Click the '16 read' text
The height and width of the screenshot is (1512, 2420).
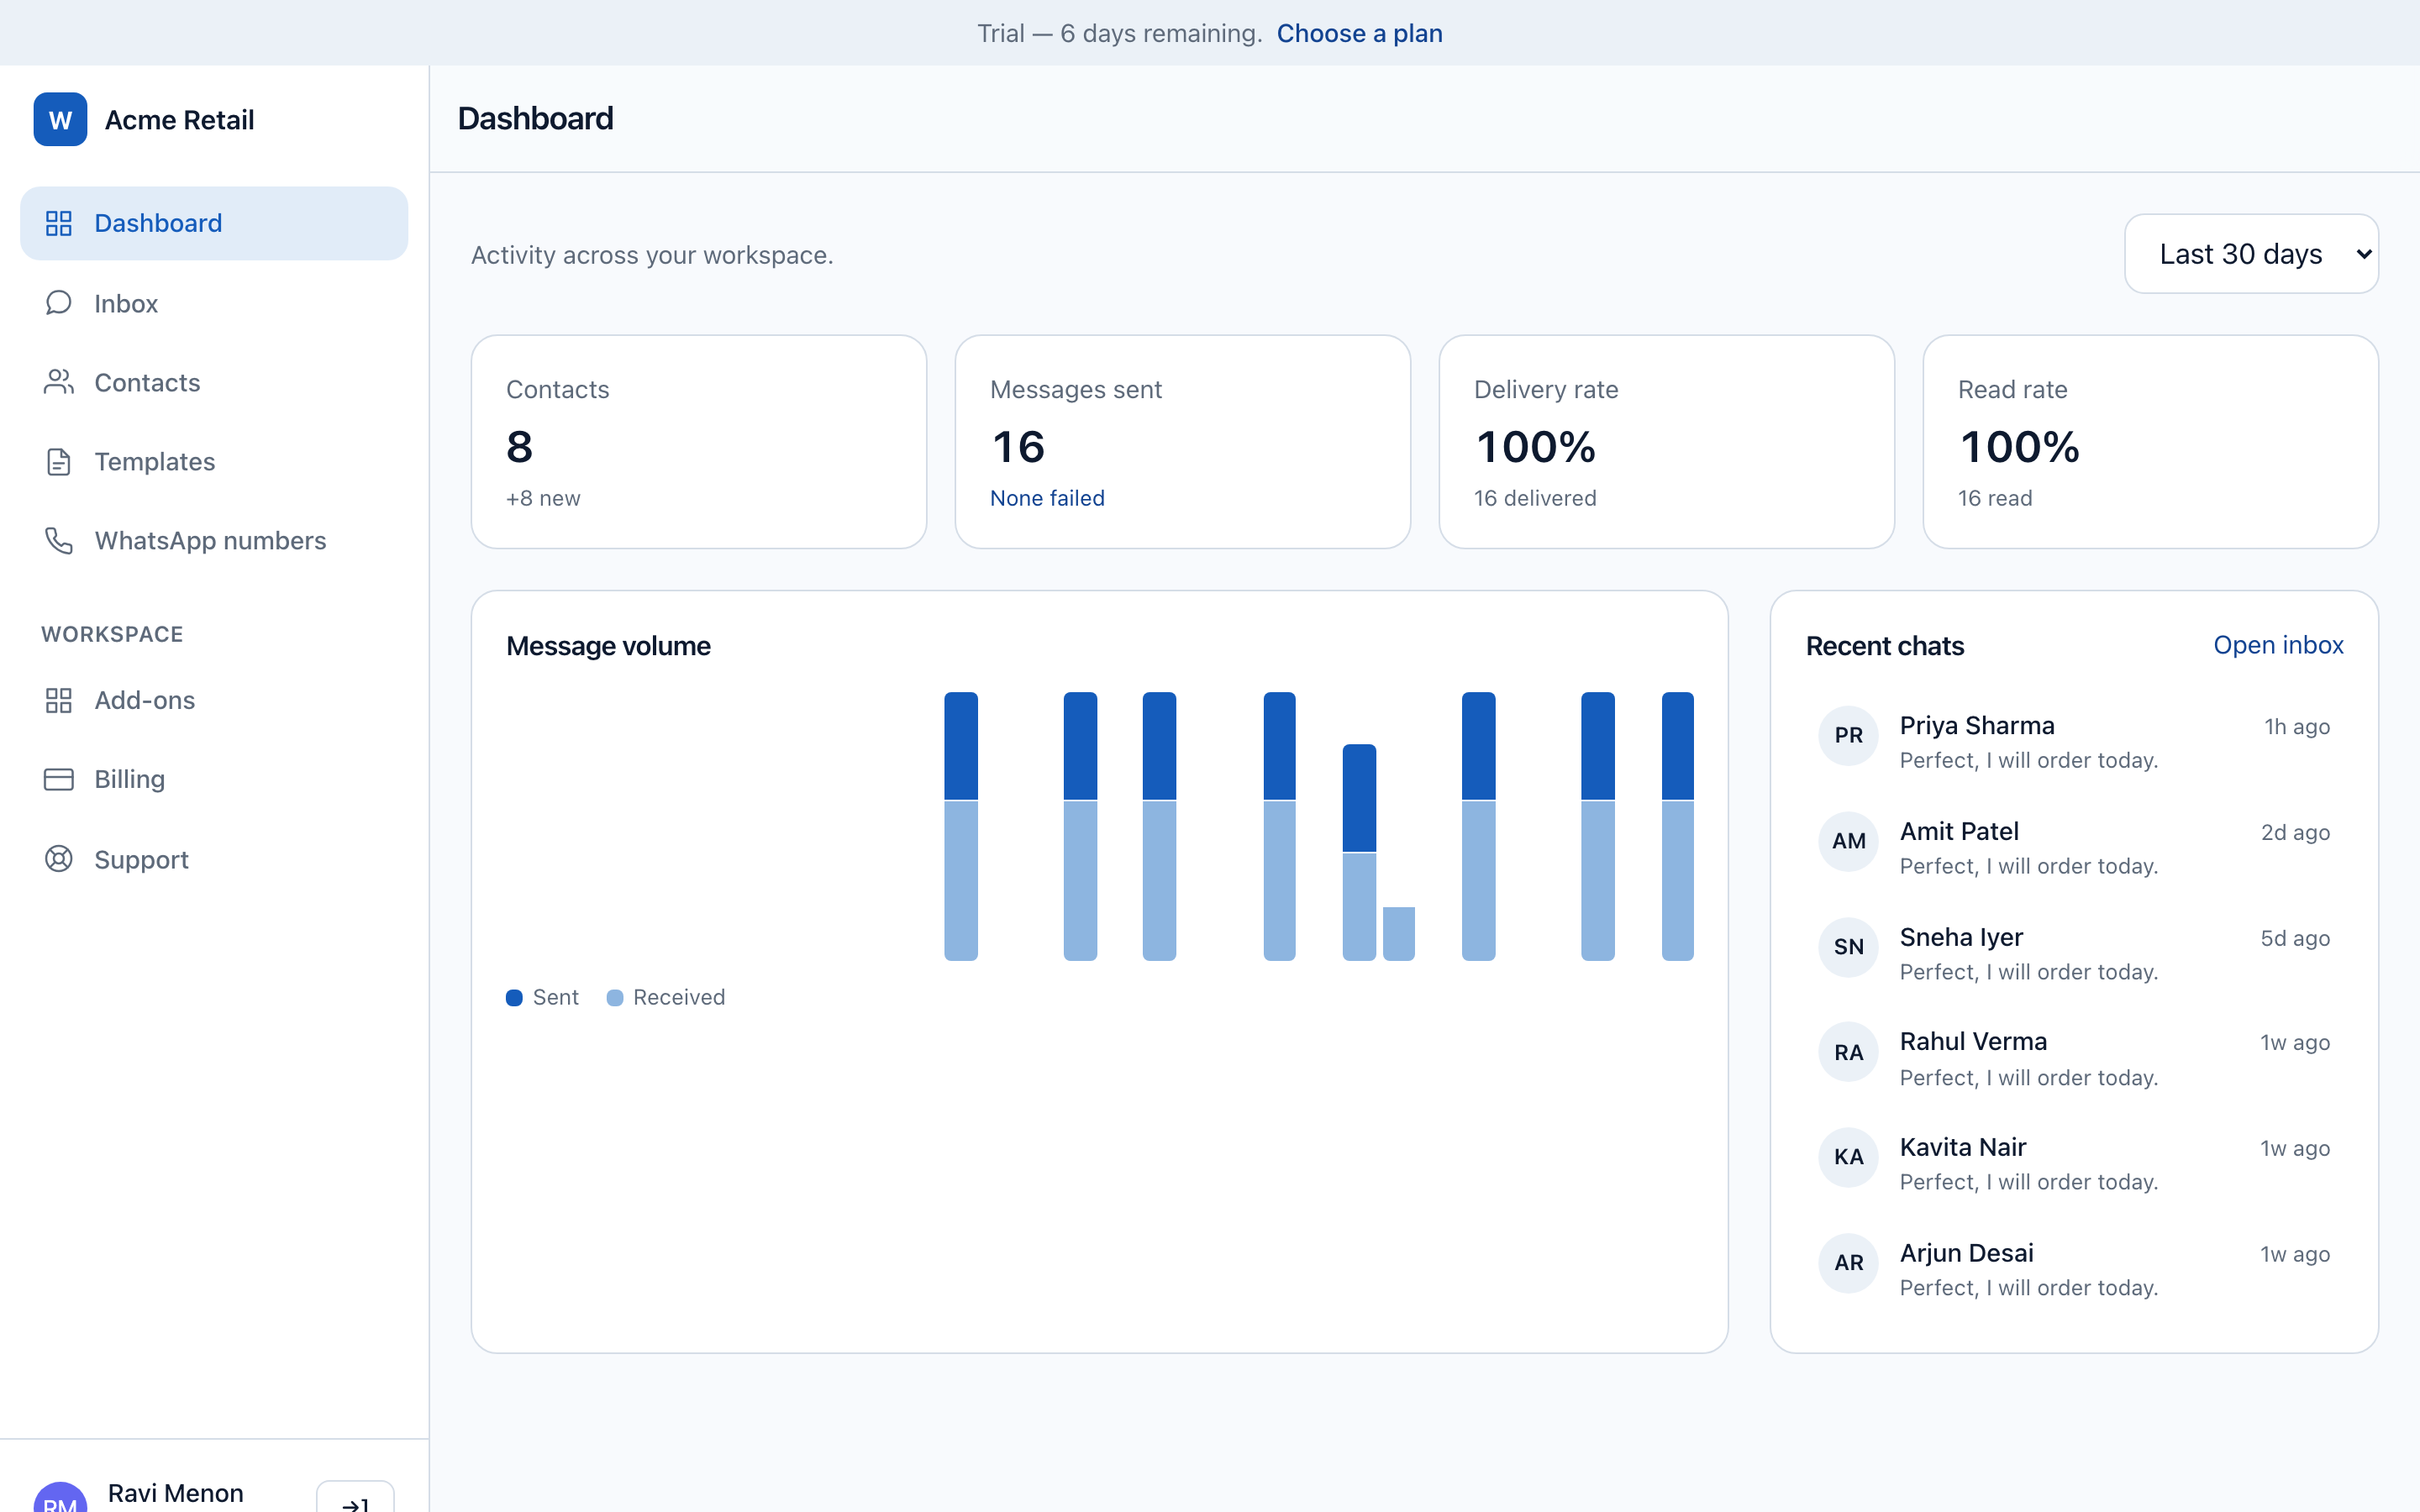point(1995,498)
